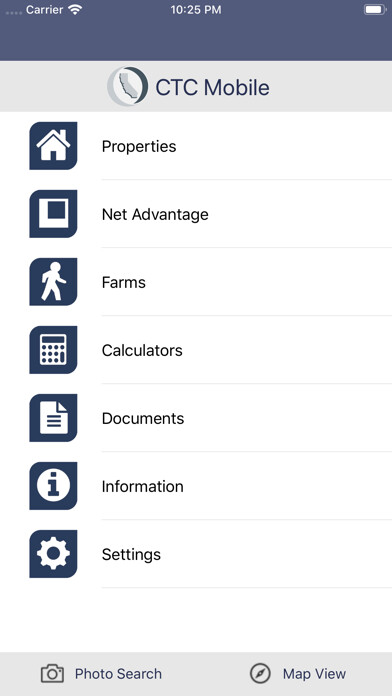Tap the Photo Search text button
This screenshot has width=392, height=696.
pyautogui.click(x=118, y=674)
